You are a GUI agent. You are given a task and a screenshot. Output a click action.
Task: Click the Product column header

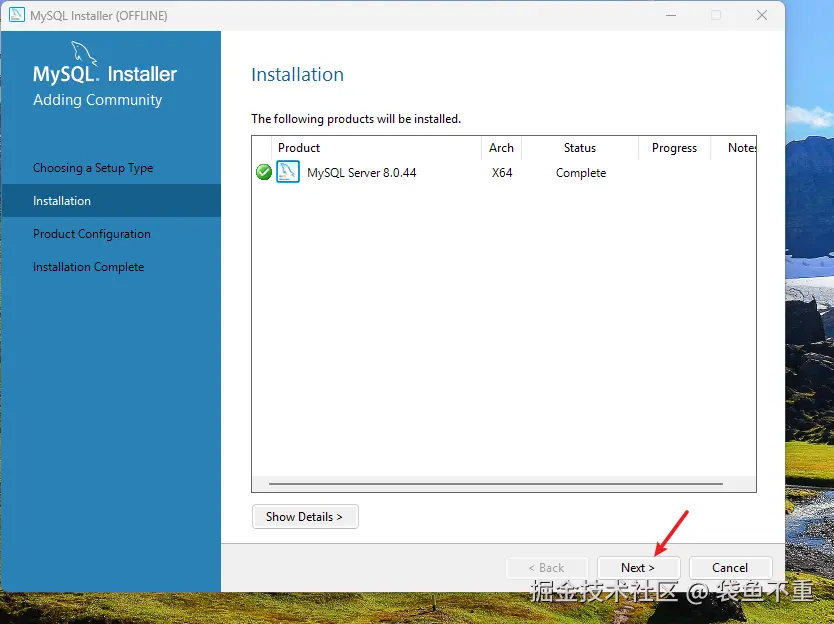pos(376,148)
